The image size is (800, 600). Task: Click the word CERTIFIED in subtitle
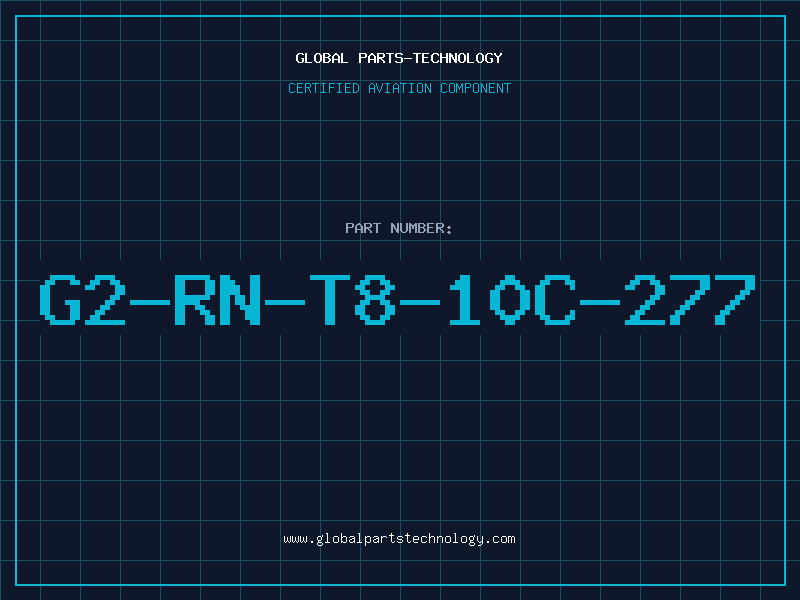click(x=323, y=88)
